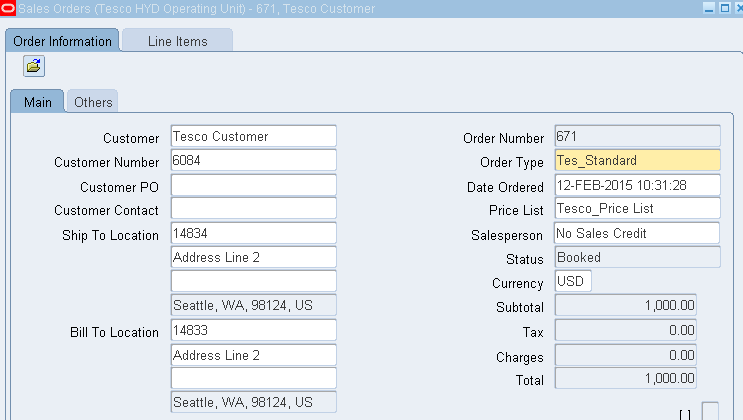The height and width of the screenshot is (420, 743).
Task: Click the Tax field value 0.00
Action: click(x=625, y=330)
